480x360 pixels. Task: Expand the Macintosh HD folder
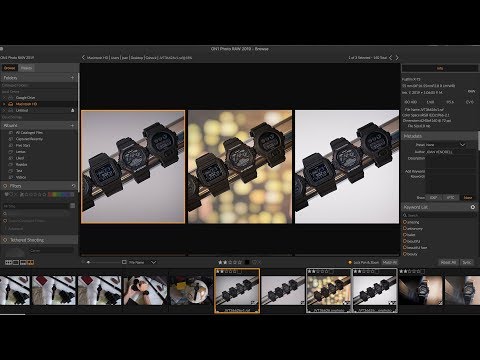coord(4,104)
